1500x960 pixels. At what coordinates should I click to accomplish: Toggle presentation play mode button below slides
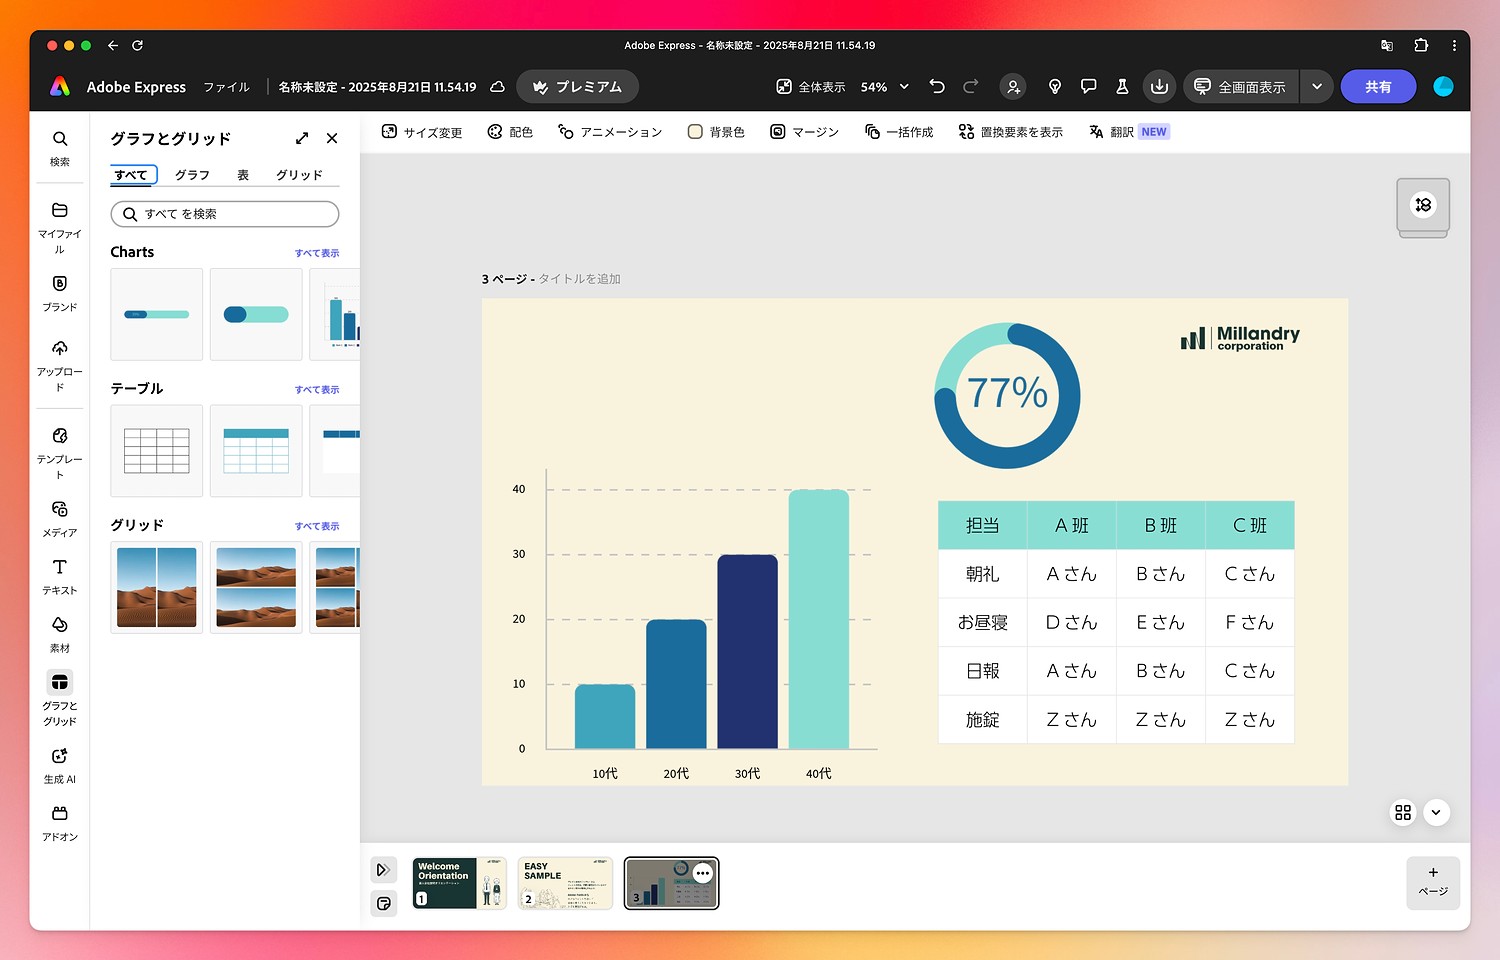click(x=383, y=869)
